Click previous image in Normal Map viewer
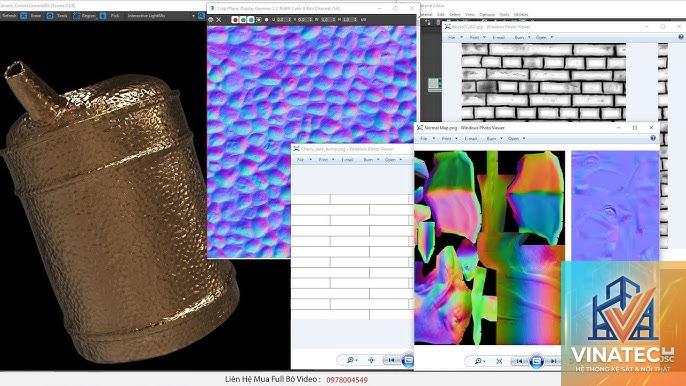This screenshot has width=686, height=386. point(519,361)
